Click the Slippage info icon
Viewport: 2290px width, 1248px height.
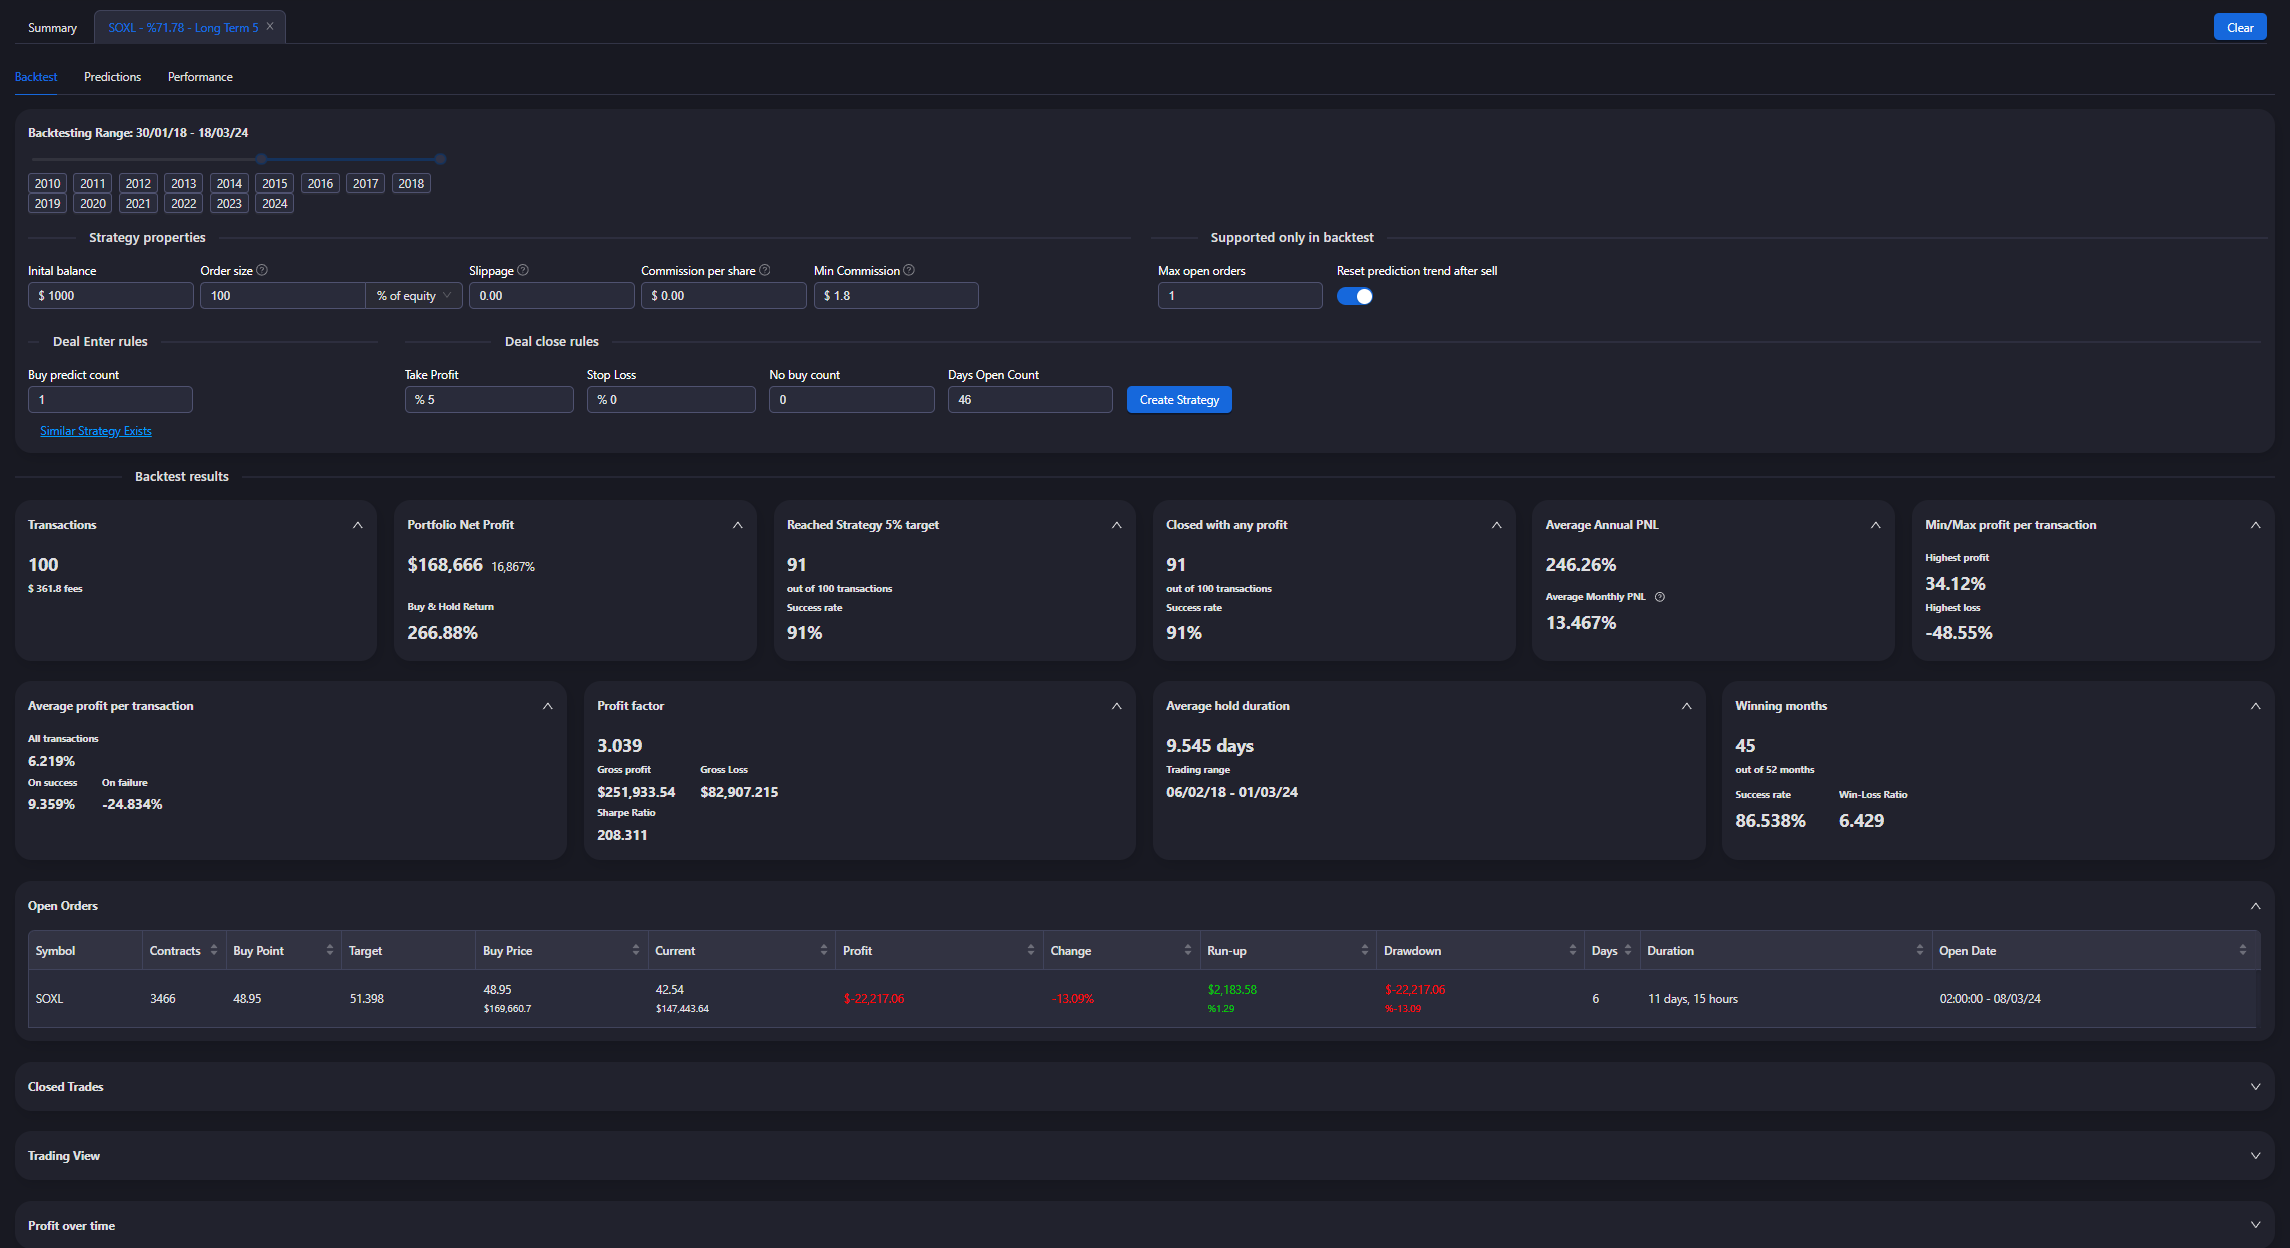pyautogui.click(x=523, y=270)
